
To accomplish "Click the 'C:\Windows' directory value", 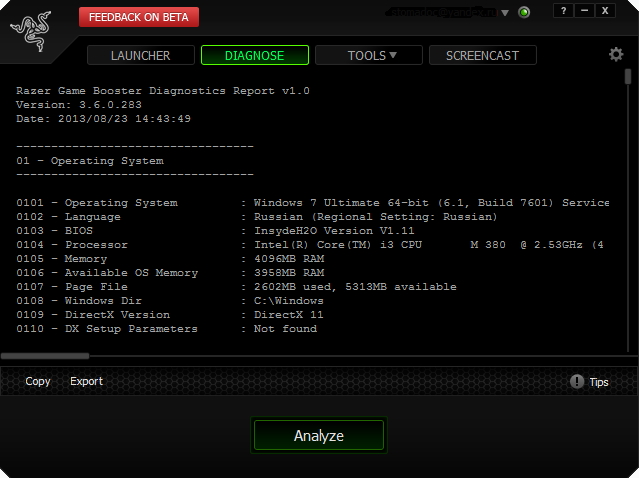I will [x=289, y=301].
